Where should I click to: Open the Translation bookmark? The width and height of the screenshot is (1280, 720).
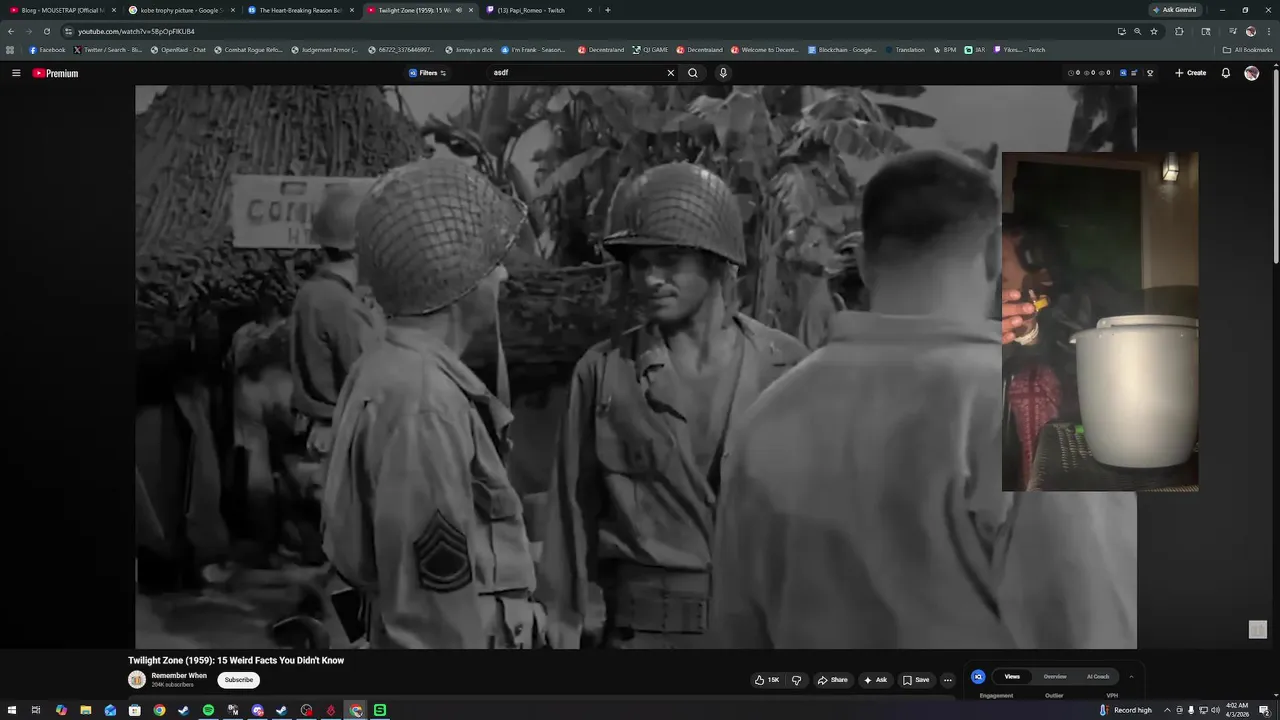coord(905,50)
